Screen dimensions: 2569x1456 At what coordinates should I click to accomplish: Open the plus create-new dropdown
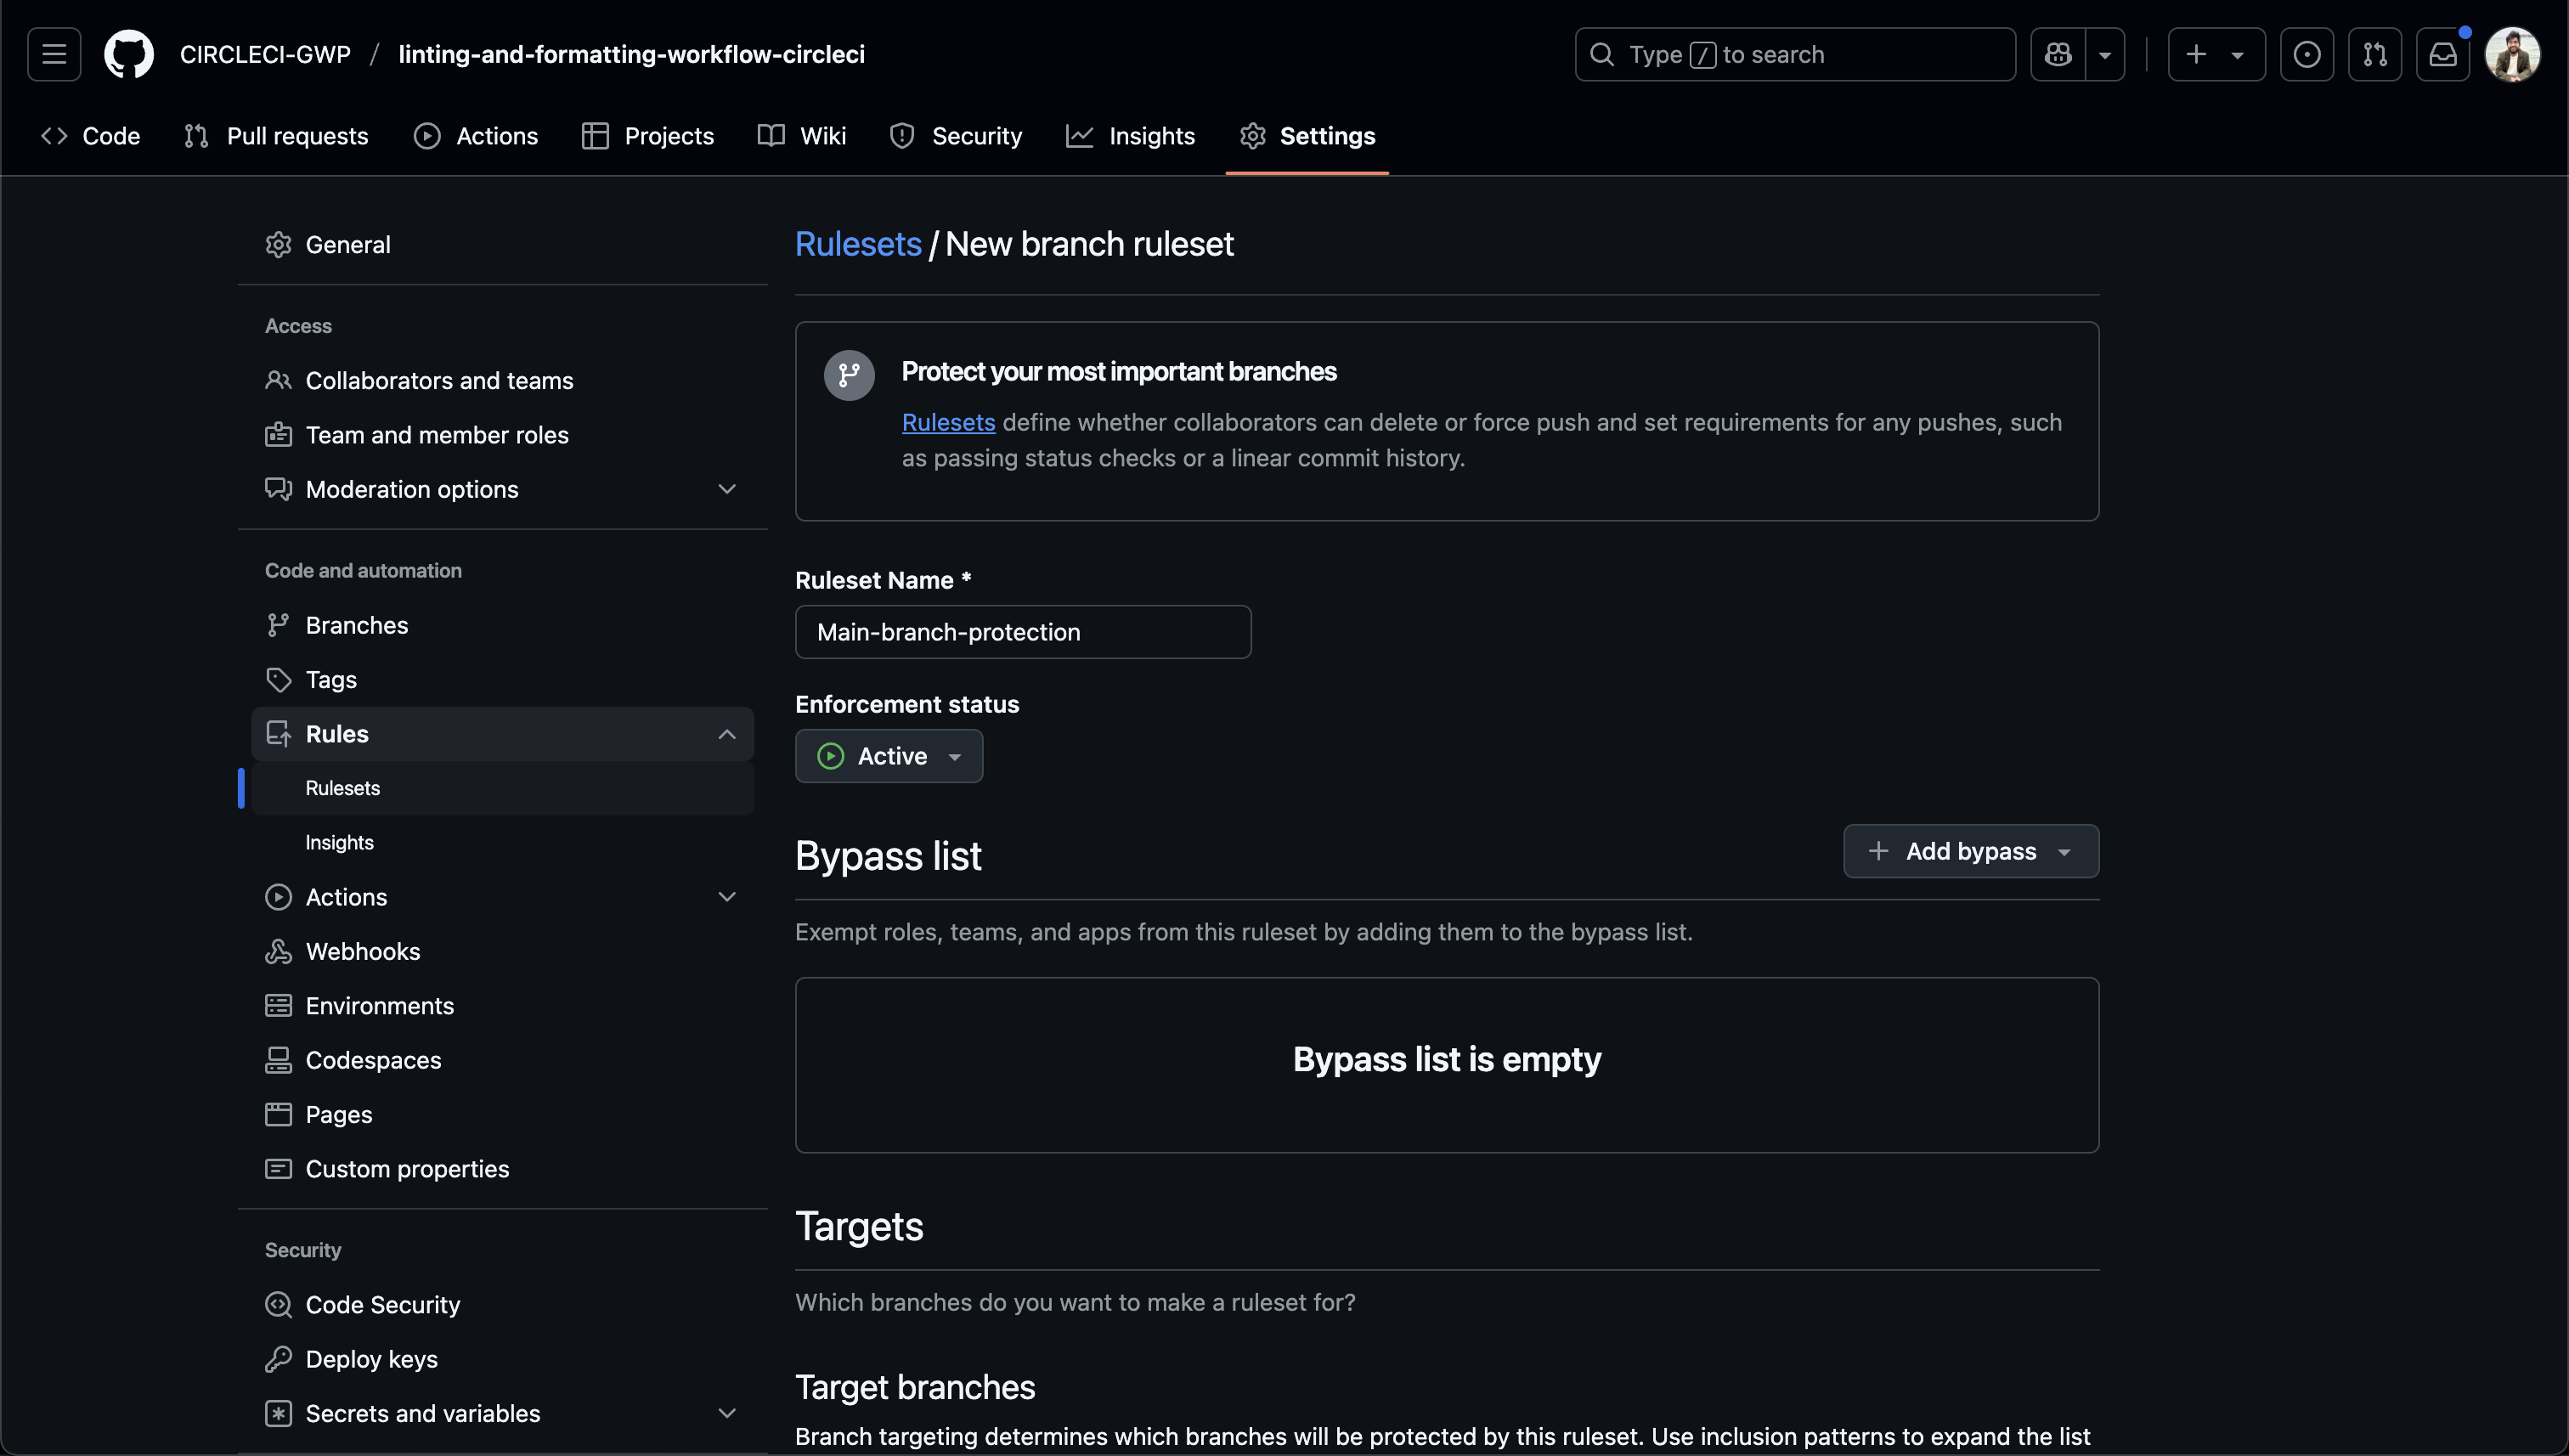point(2216,54)
